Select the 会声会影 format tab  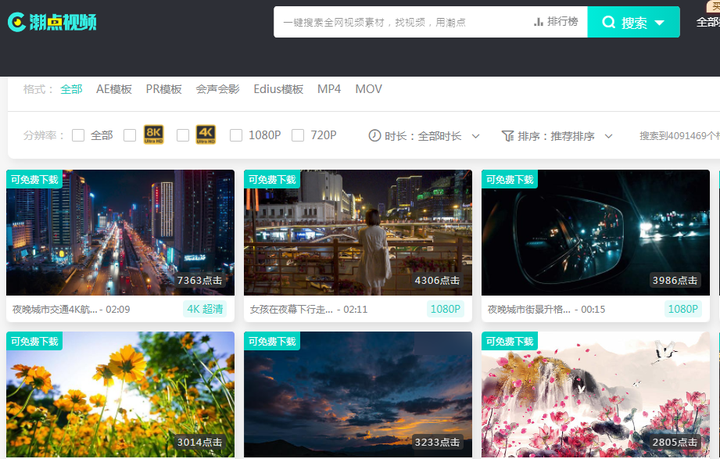[218, 89]
